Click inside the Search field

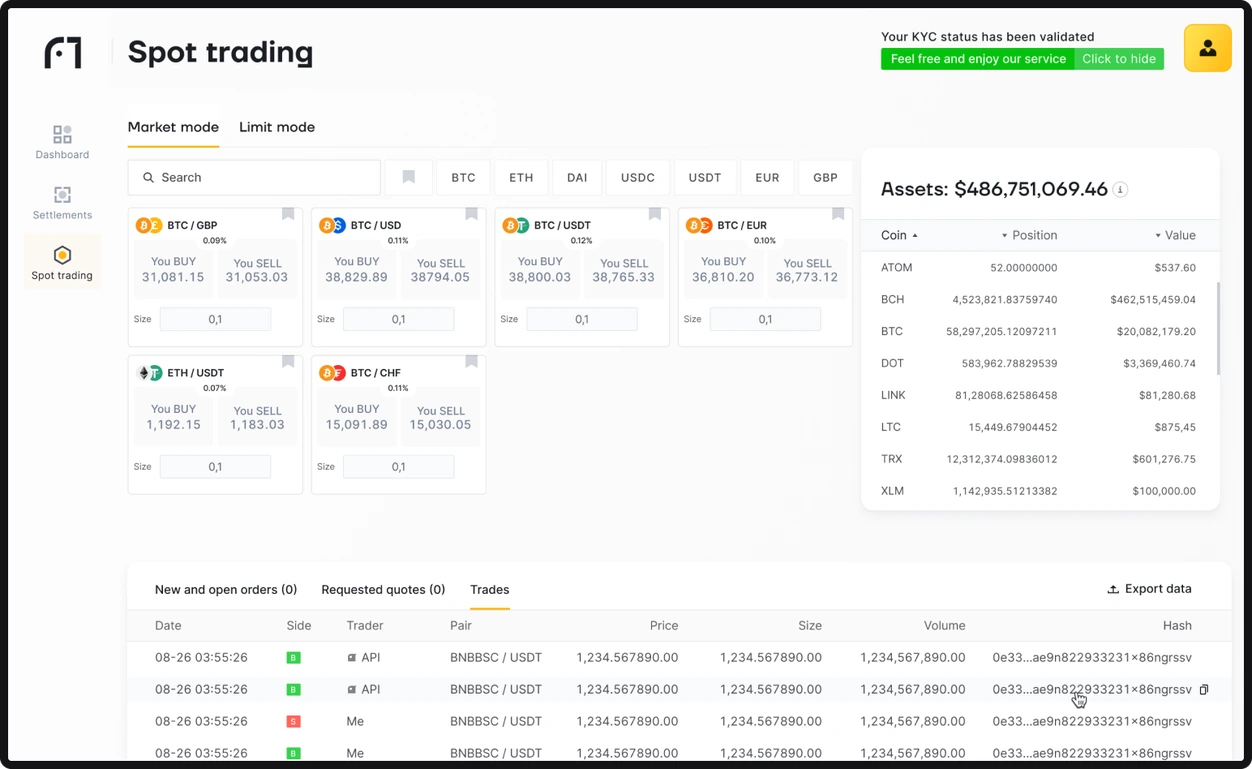point(254,177)
